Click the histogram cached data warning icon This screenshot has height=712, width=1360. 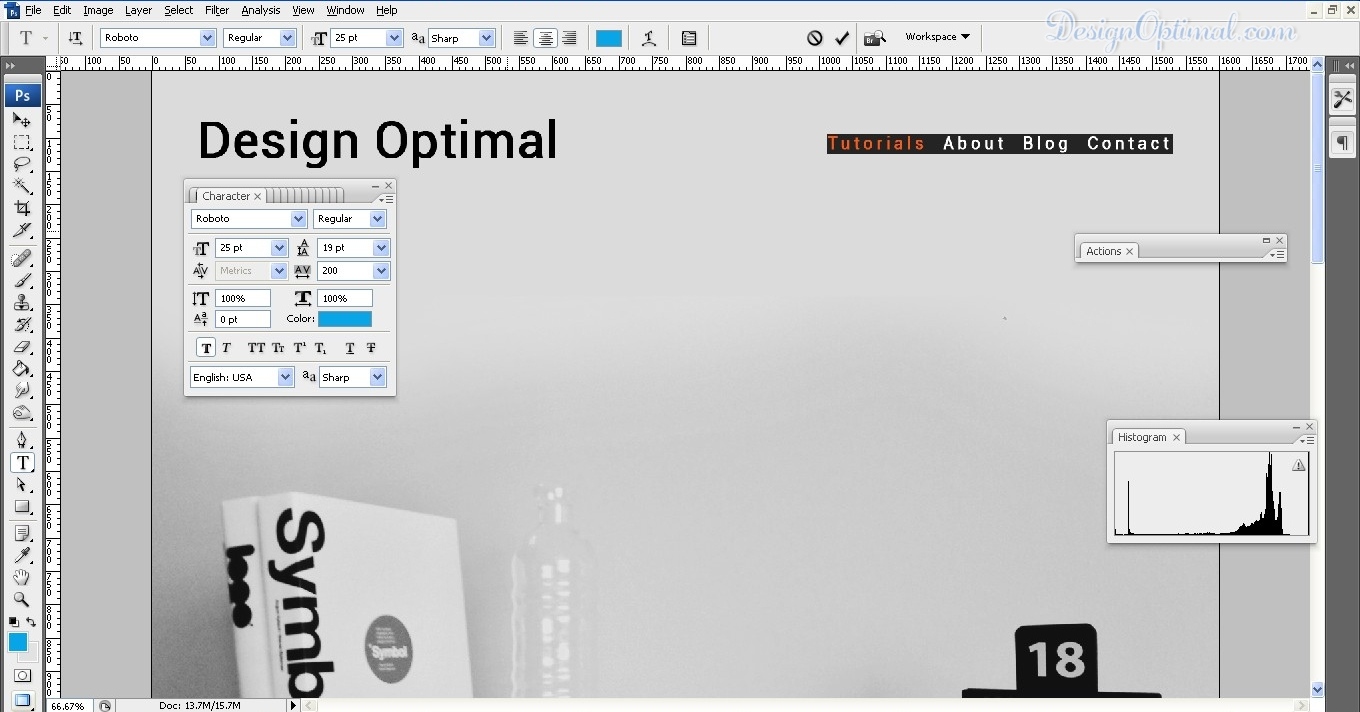click(x=1298, y=465)
